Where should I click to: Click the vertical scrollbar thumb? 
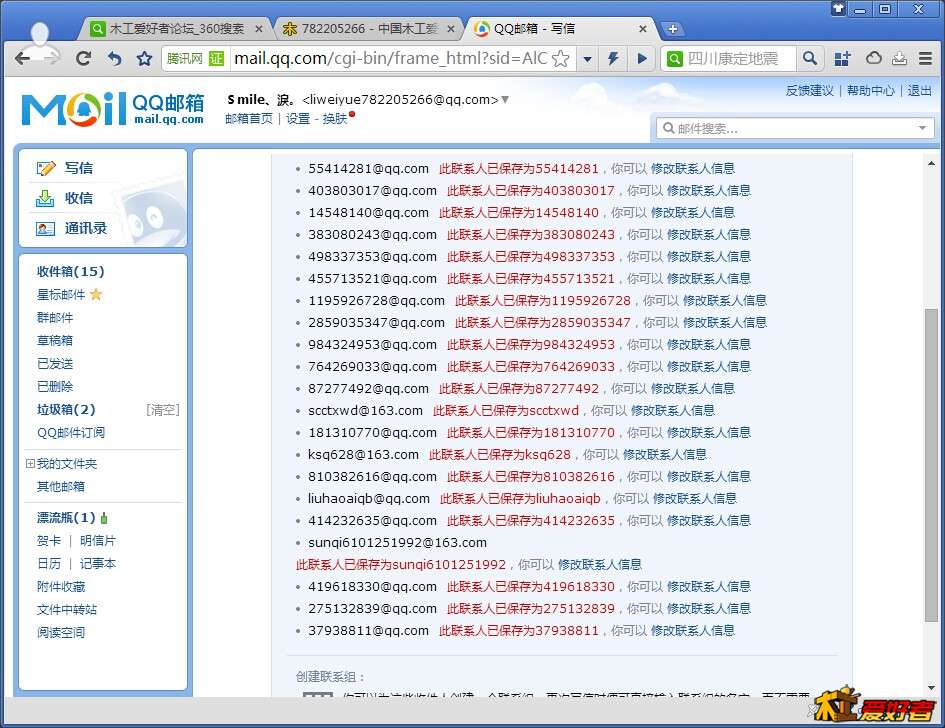931,464
